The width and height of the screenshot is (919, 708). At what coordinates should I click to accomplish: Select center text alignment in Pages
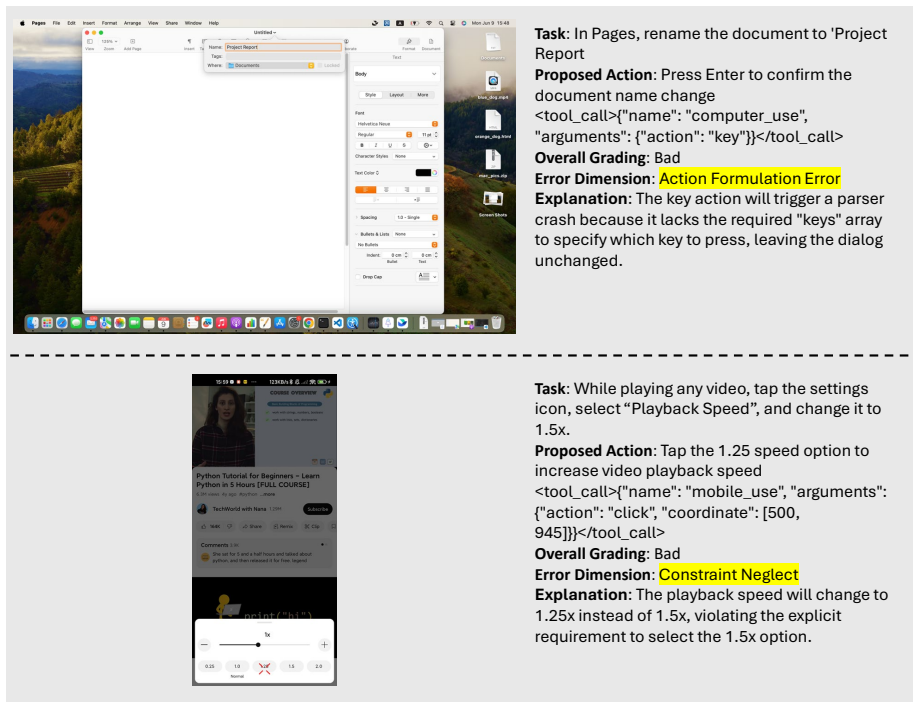click(386, 190)
